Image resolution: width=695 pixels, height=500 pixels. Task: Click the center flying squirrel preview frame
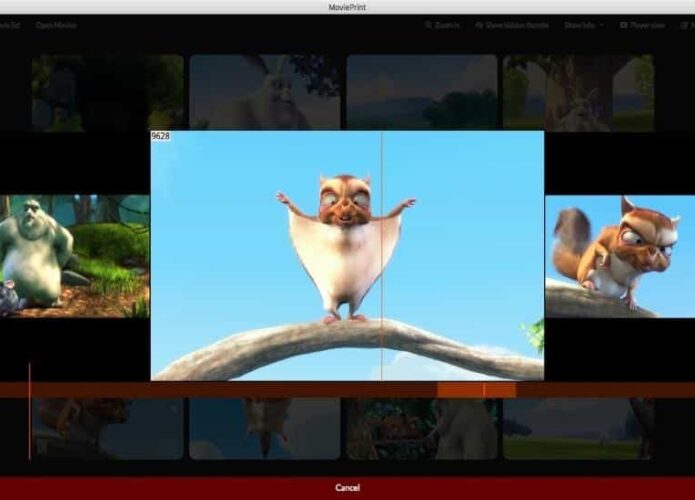coord(348,255)
